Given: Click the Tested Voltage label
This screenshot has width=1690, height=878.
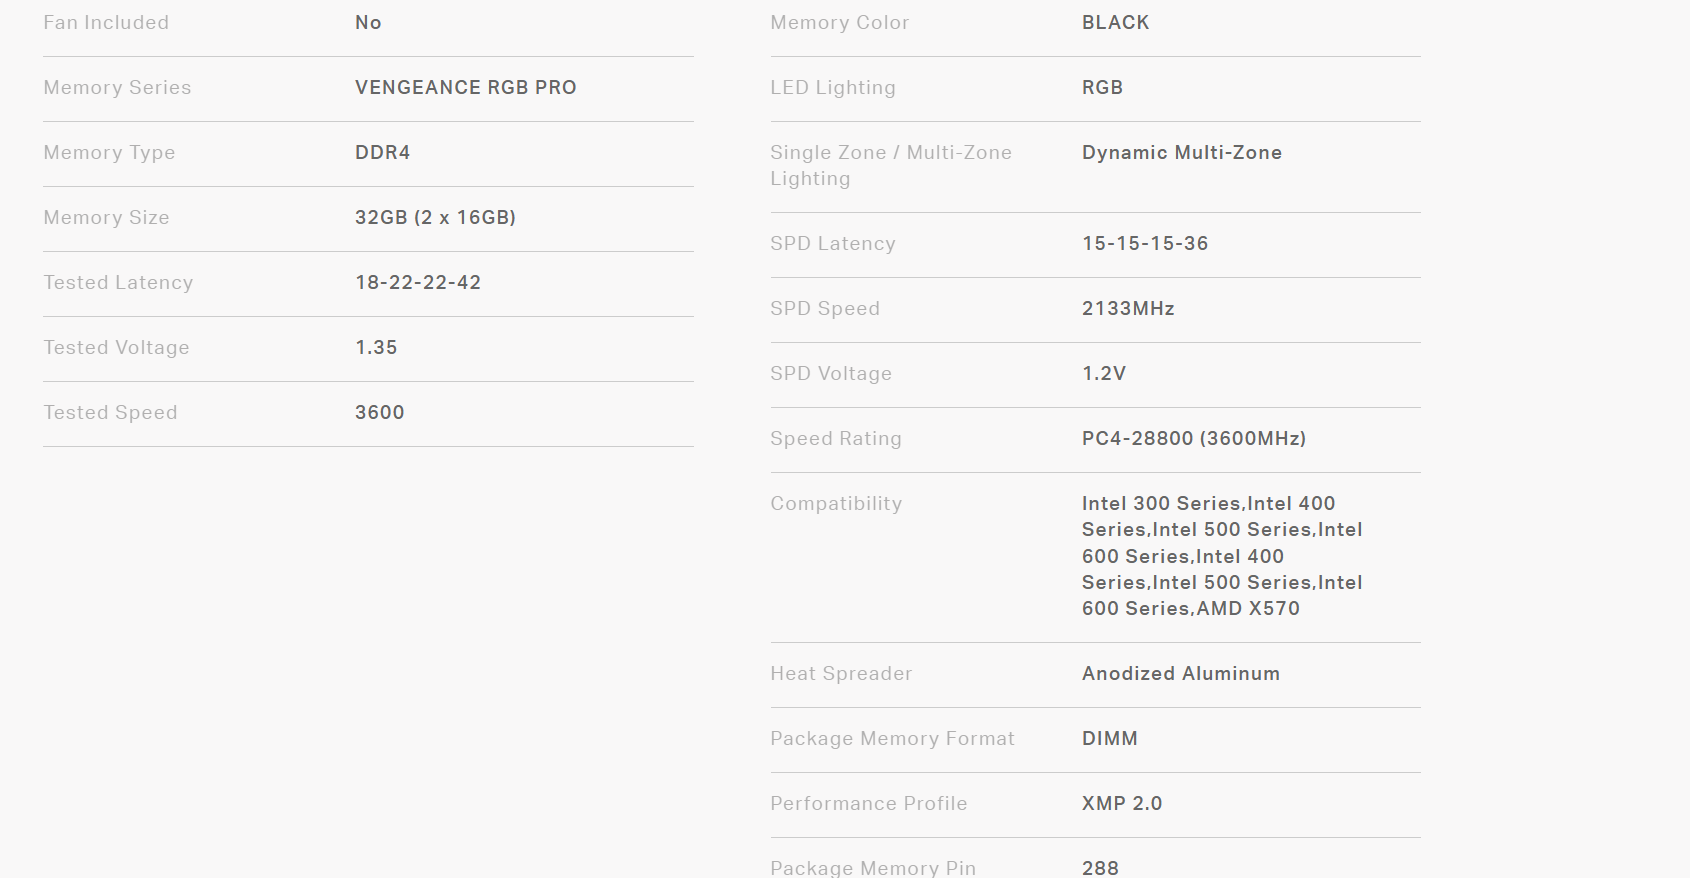Looking at the screenshot, I should [x=116, y=348].
